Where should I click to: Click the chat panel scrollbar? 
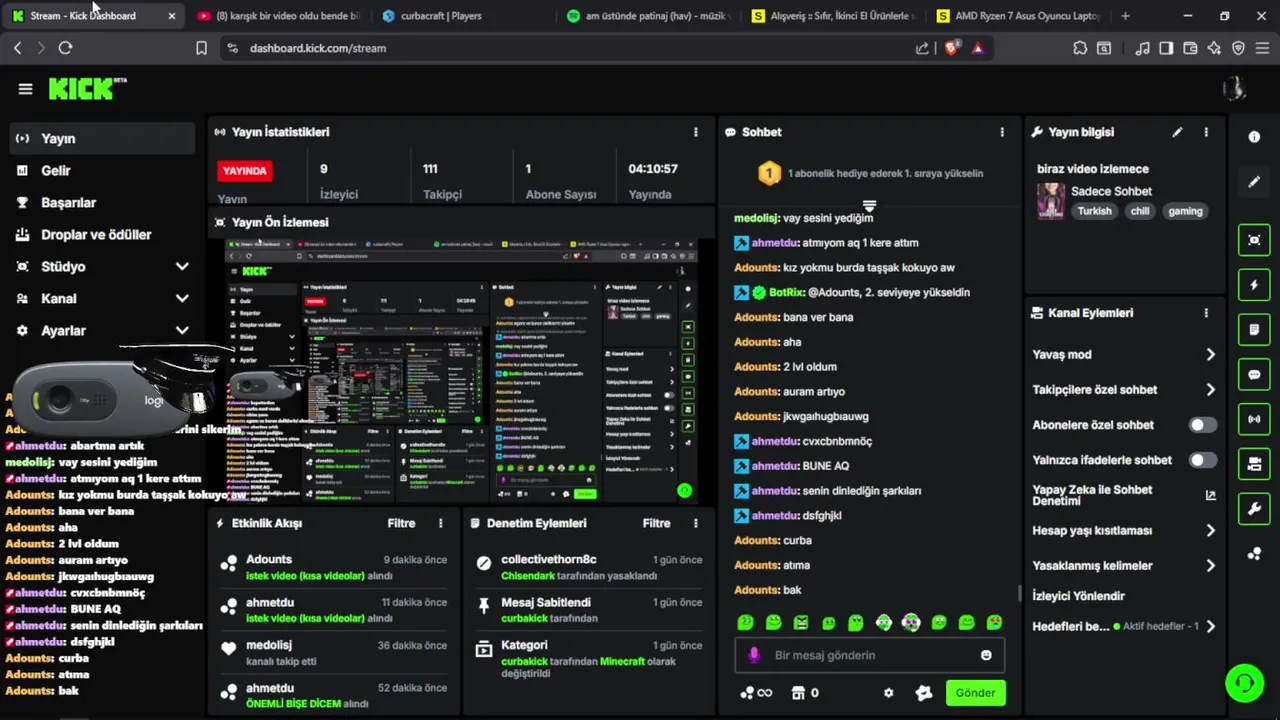click(1020, 593)
